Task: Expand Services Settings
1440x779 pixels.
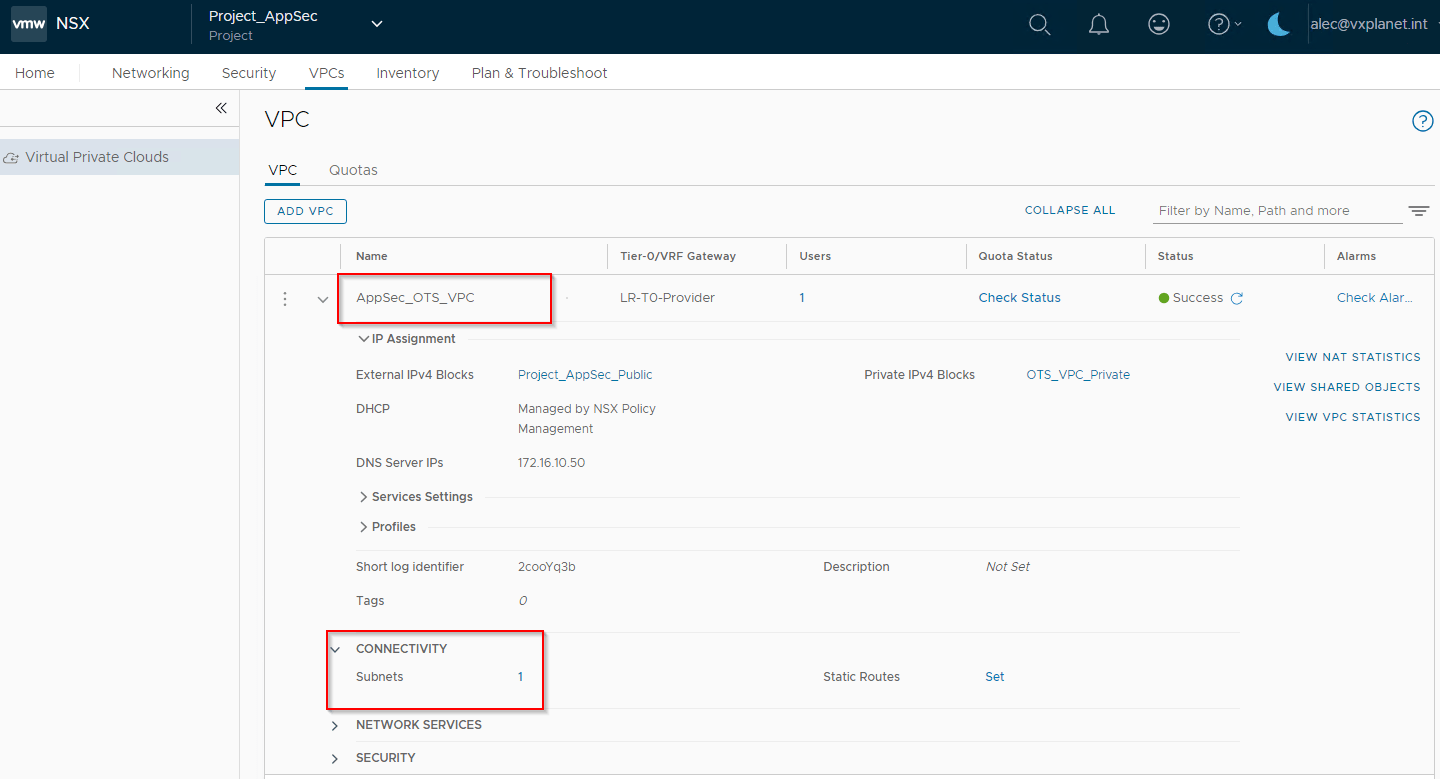Action: click(x=363, y=497)
